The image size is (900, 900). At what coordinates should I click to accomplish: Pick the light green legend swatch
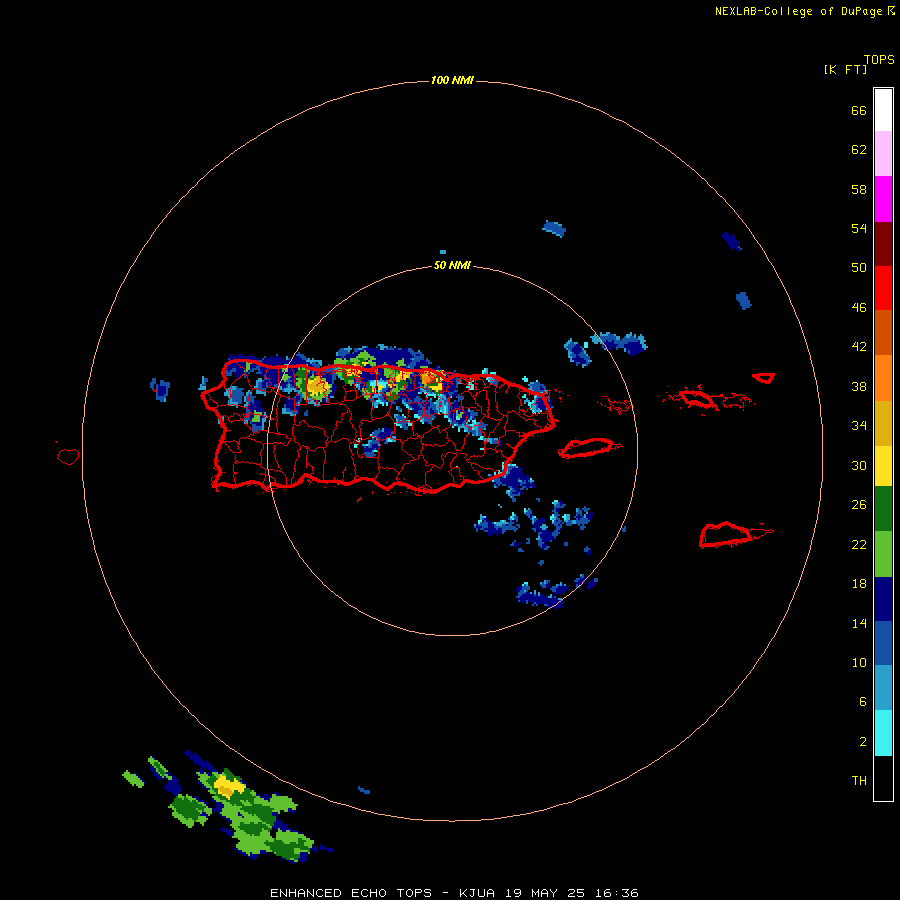point(883,554)
